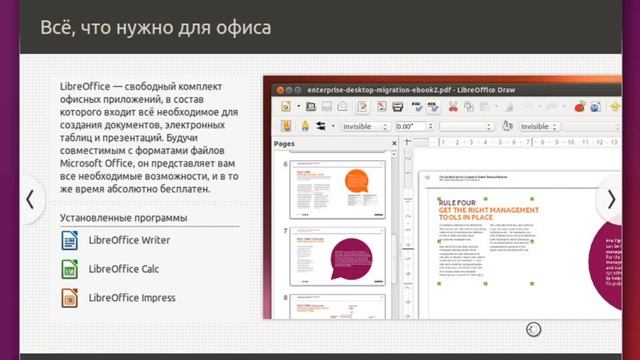Screen dimensions: 640x360
Task: Select page 7 thumbnail
Action: pyautogui.click(x=337, y=257)
